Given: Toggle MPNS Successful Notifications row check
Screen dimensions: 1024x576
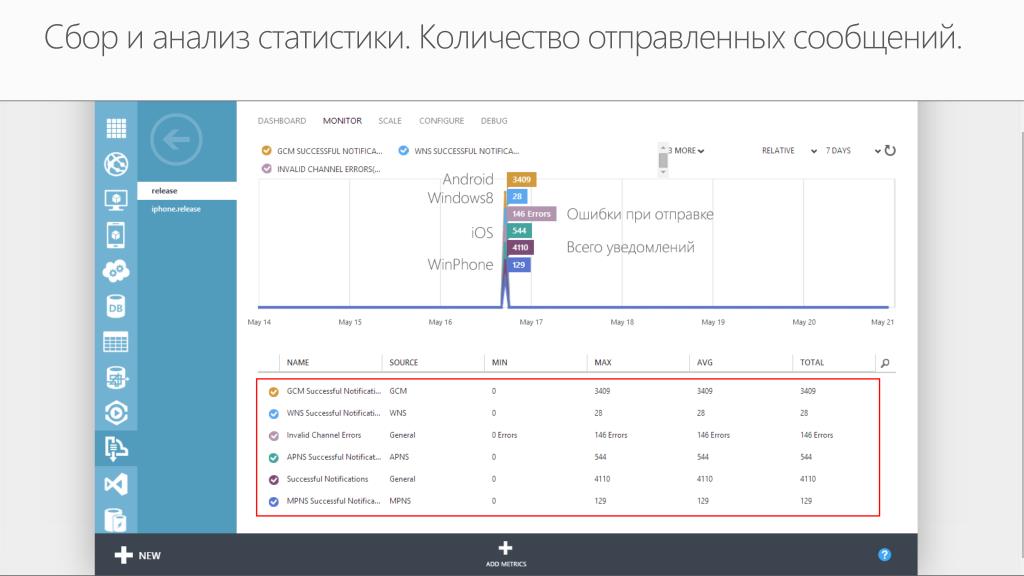Looking at the screenshot, I should pos(274,502).
